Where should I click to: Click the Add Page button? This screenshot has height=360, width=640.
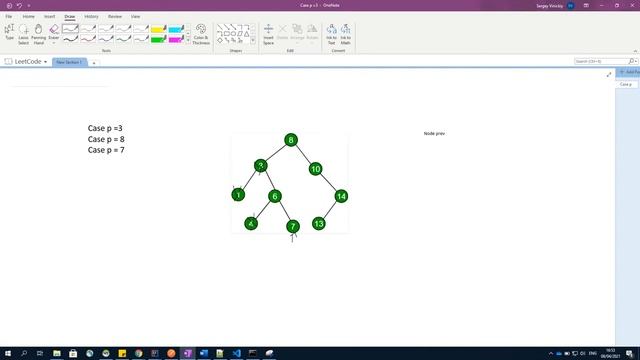tap(629, 72)
